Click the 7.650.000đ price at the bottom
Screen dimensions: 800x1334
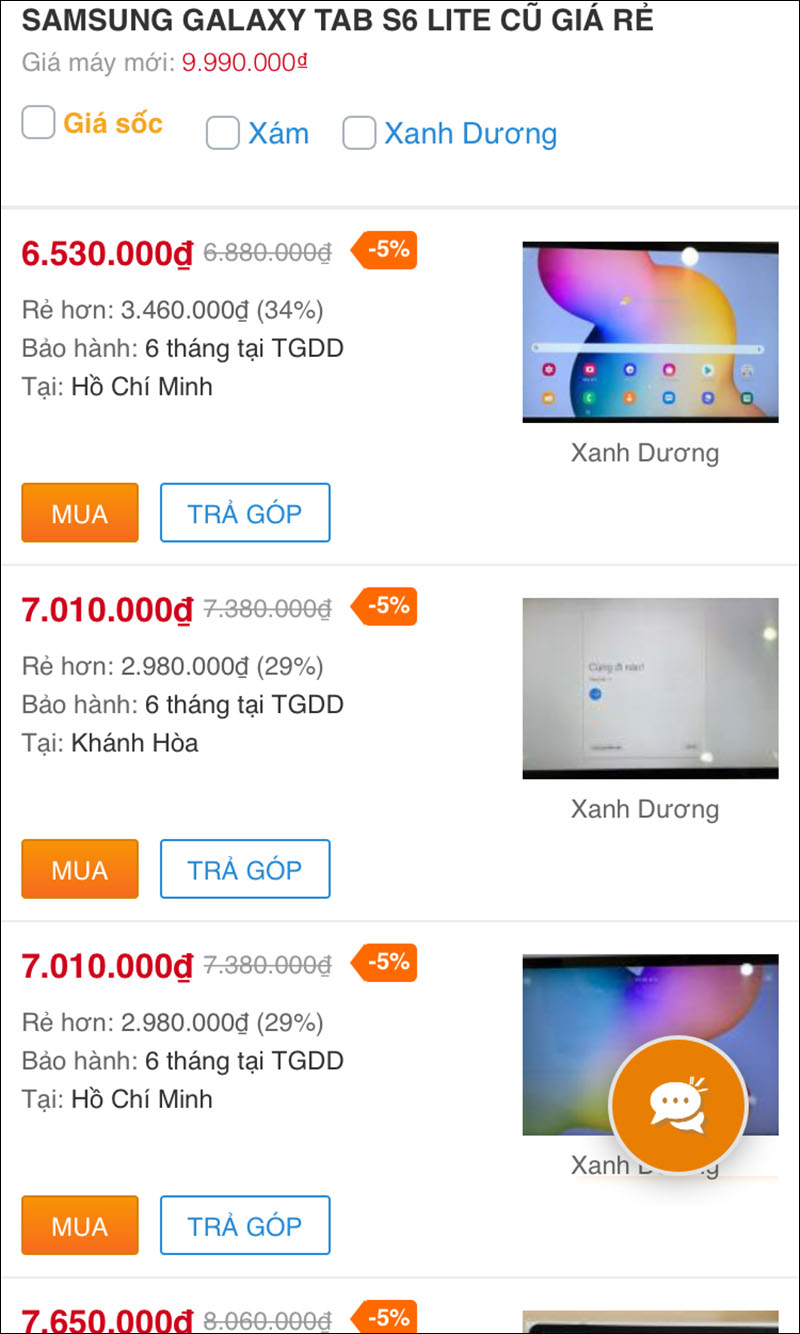point(106,1320)
